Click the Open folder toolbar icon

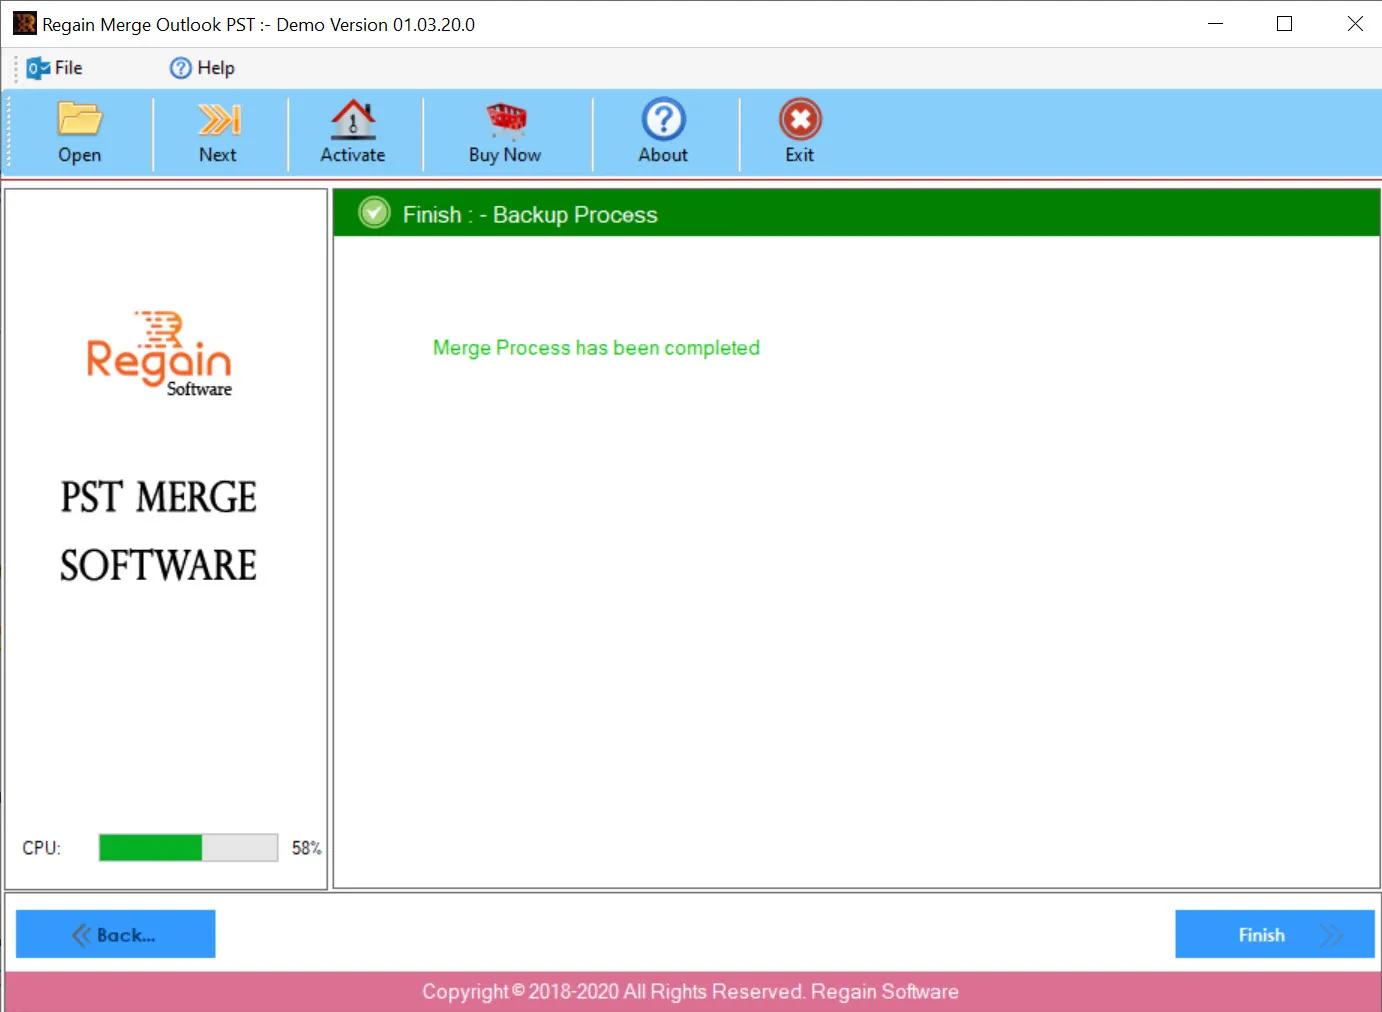[80, 119]
